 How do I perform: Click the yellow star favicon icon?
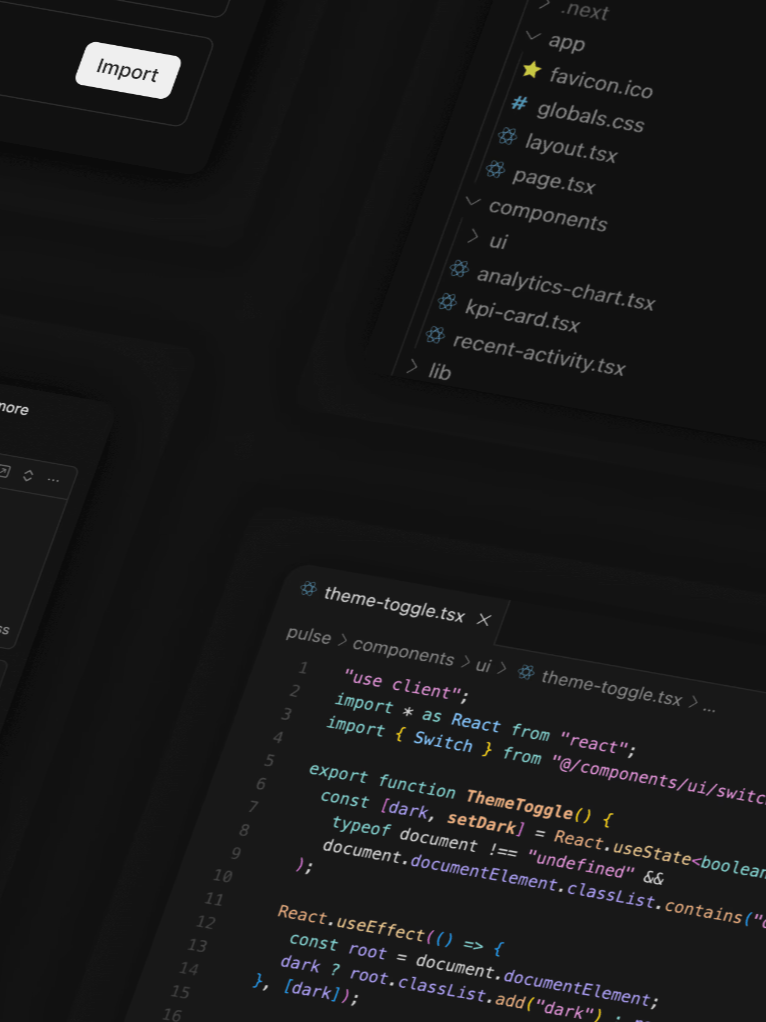tap(531, 70)
